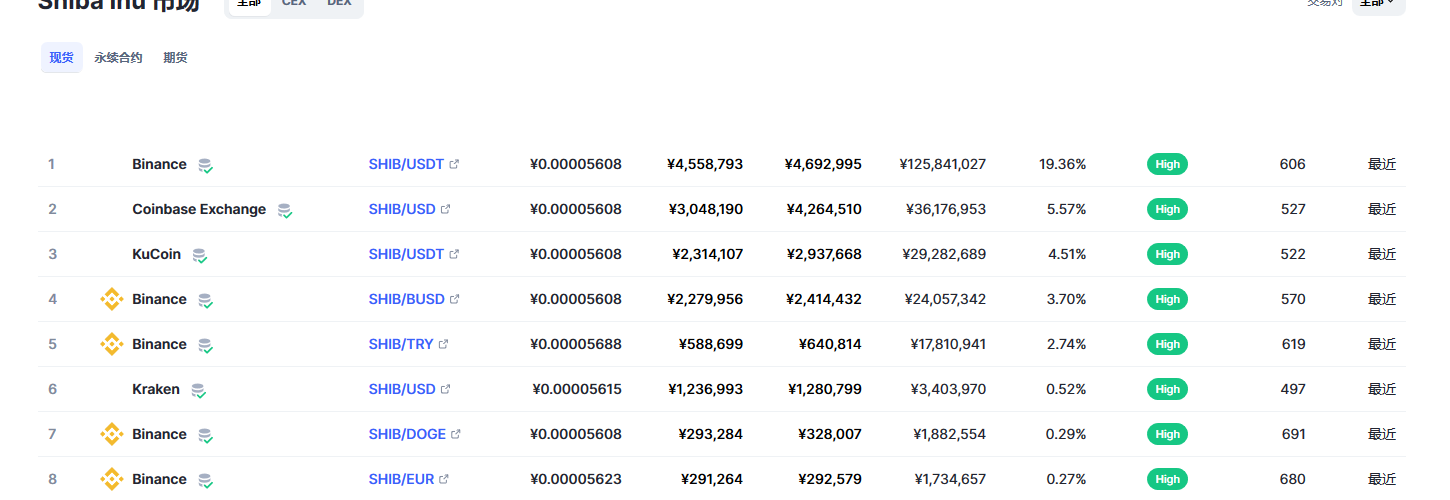The height and width of the screenshot is (500, 1450).
Task: Click Binance logo in SHIB/EUR row
Action: (111, 479)
